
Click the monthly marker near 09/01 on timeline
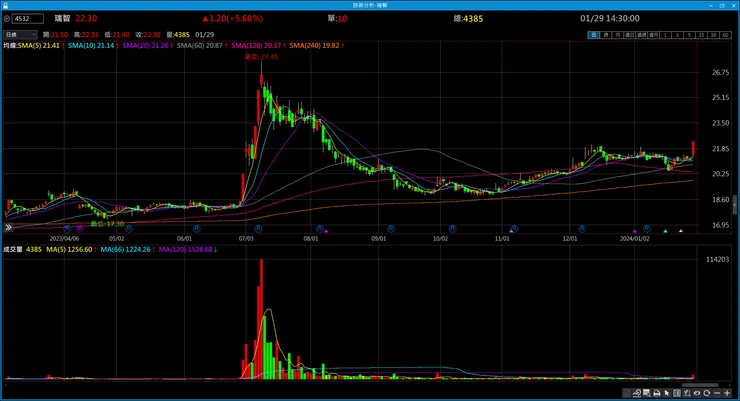click(x=391, y=229)
